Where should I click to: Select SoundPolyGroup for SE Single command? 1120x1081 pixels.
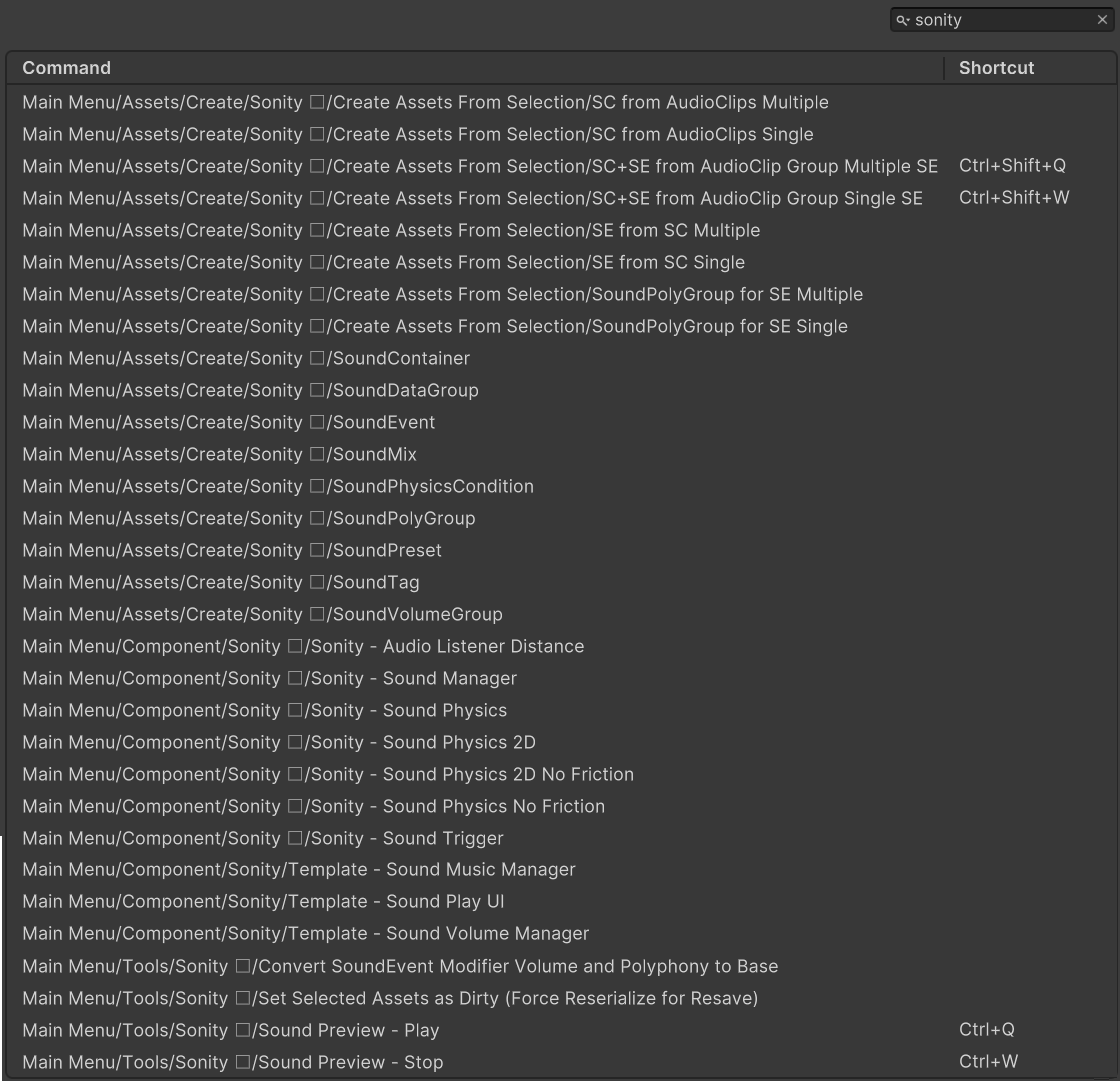560,327
